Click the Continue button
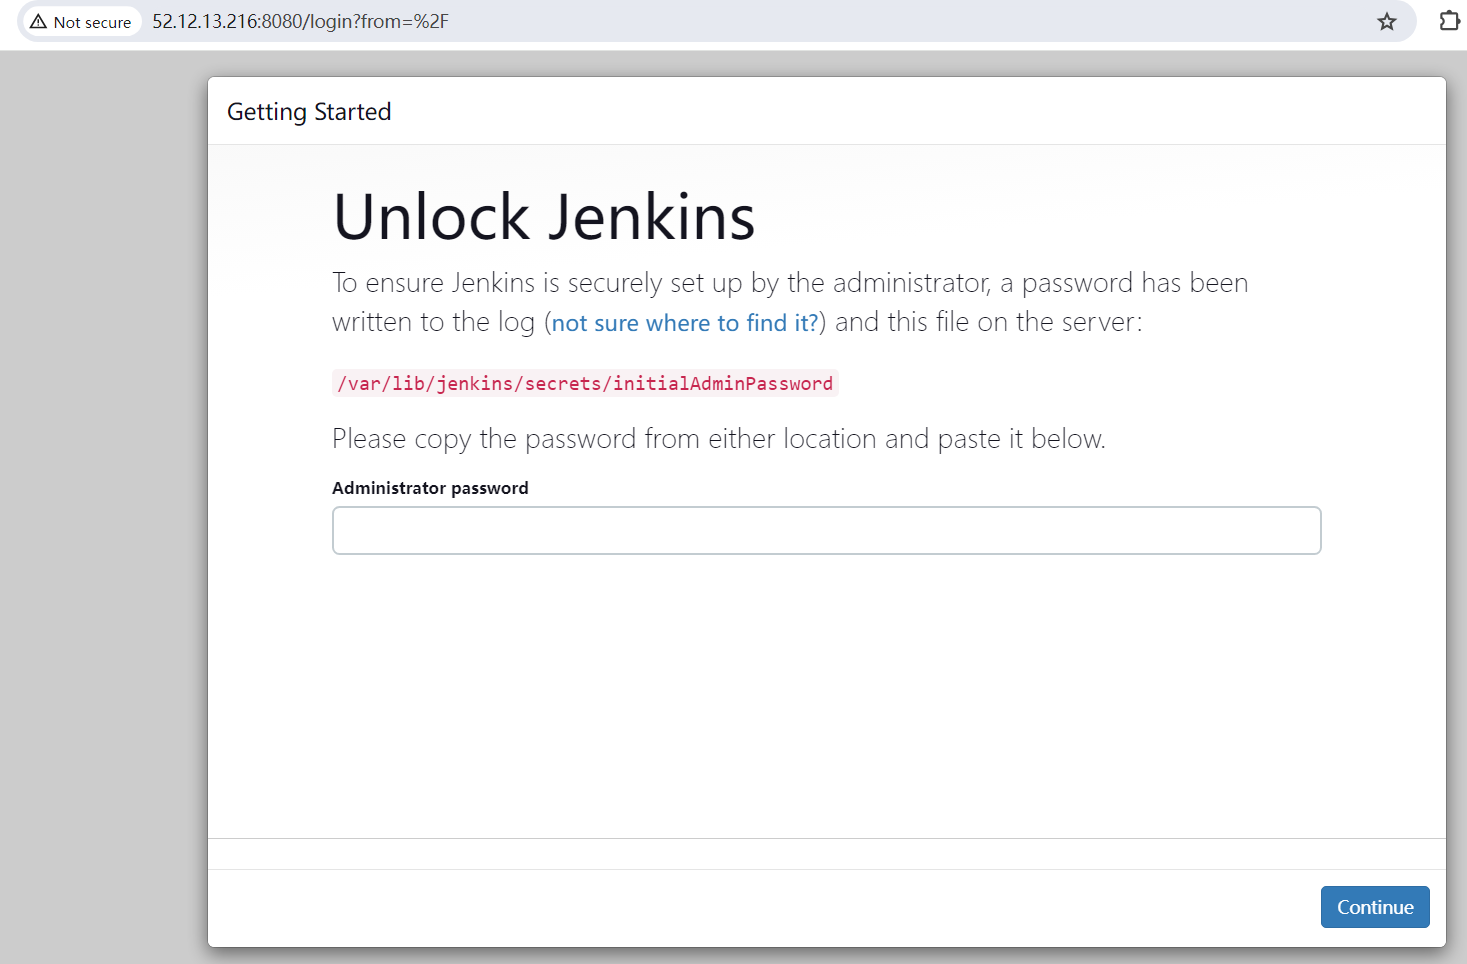Screen dimensions: 1467x964 click(1375, 907)
